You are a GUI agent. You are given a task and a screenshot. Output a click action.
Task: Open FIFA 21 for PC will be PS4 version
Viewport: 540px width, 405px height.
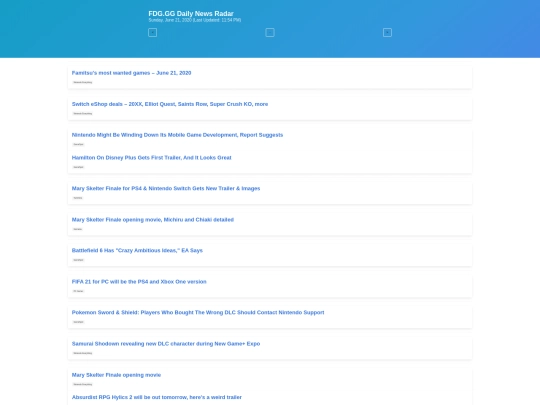click(139, 282)
